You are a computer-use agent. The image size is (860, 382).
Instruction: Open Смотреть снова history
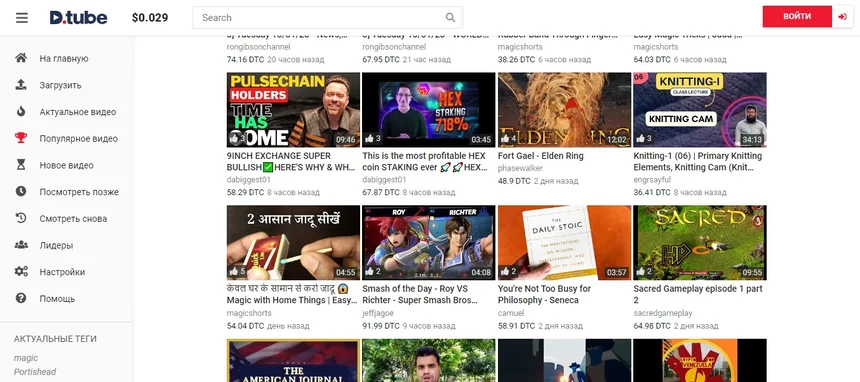coord(73,218)
